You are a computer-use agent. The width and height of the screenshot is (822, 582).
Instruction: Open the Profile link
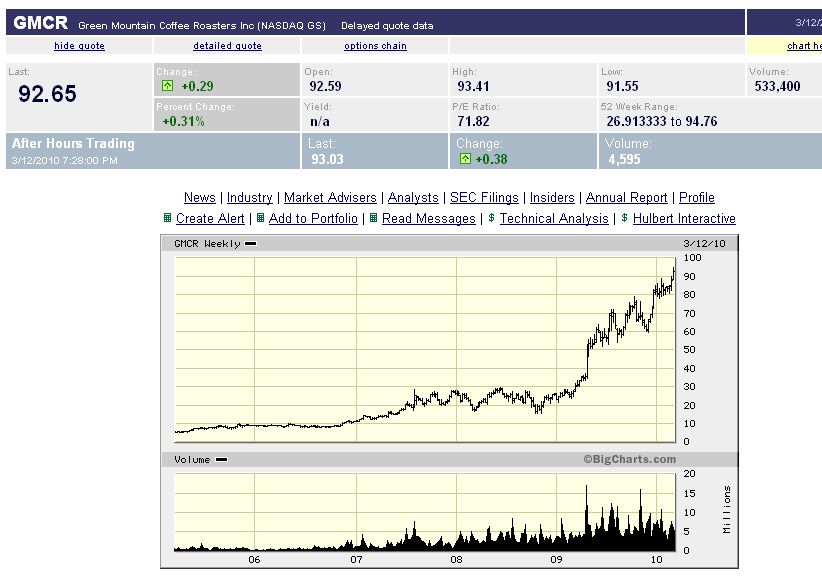point(697,198)
